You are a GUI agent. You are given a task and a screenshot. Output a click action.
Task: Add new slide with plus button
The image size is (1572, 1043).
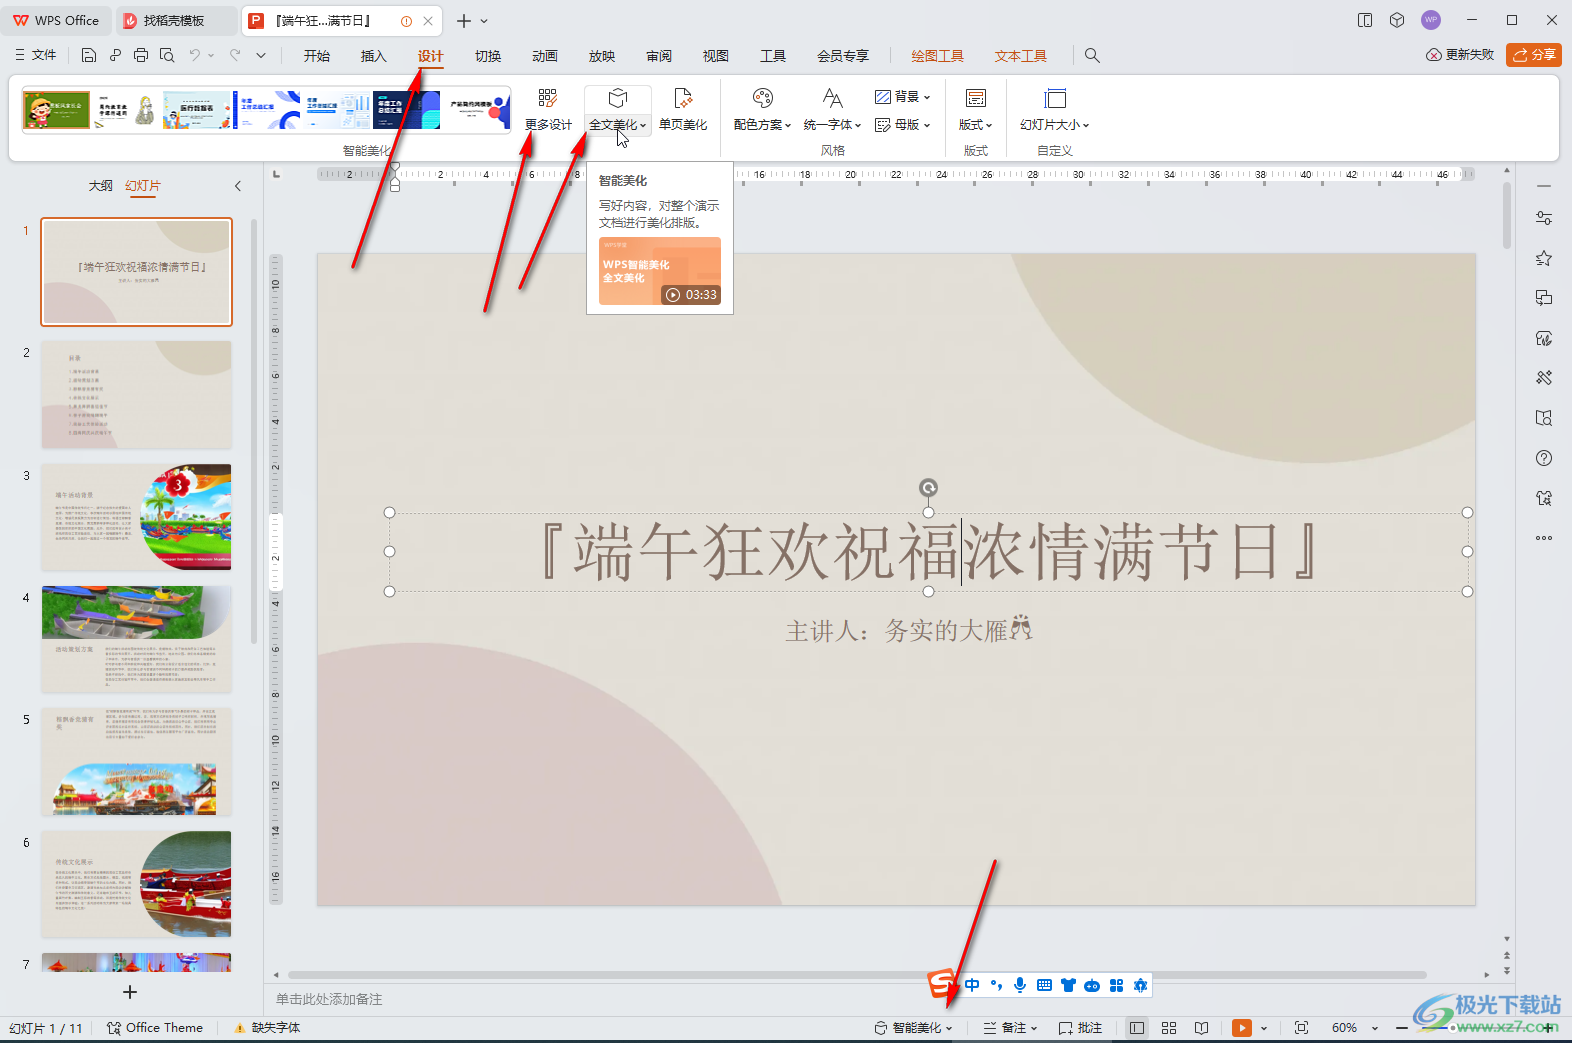pos(130,992)
